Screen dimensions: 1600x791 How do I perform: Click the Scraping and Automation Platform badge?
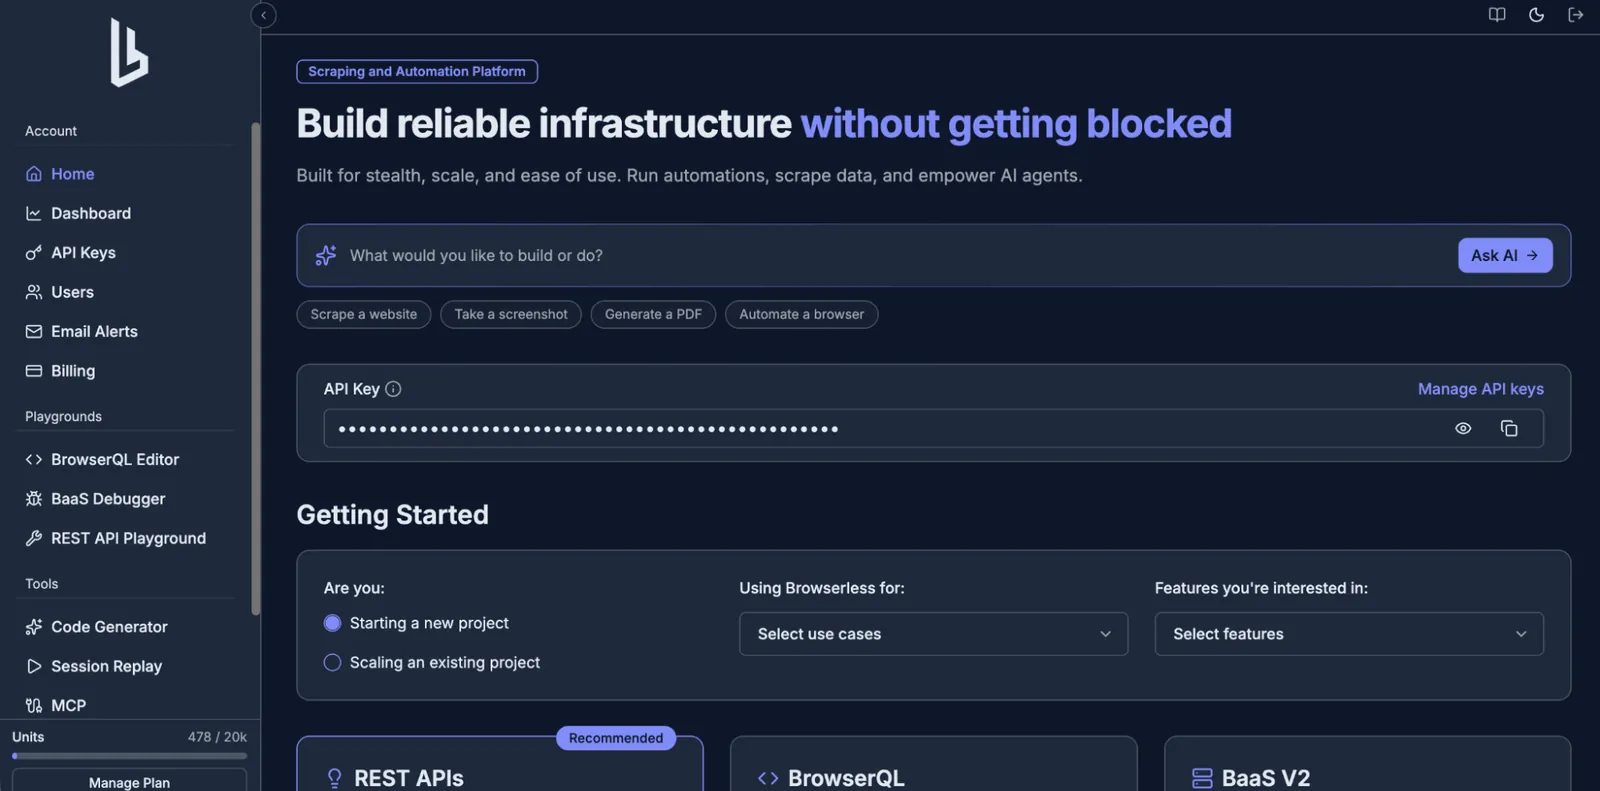point(417,72)
